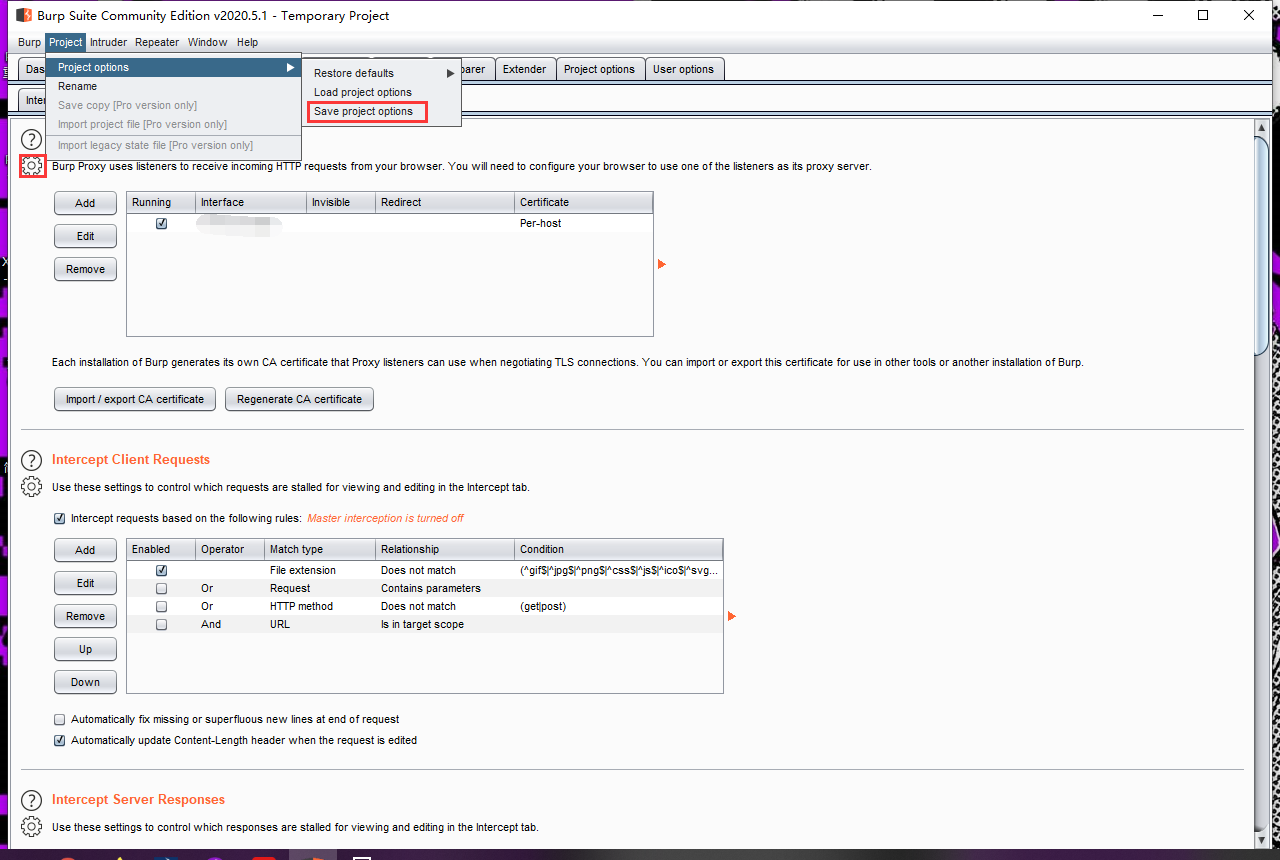Select the '(get|post)' condition cell
This screenshot has width=1280, height=860.
point(619,606)
